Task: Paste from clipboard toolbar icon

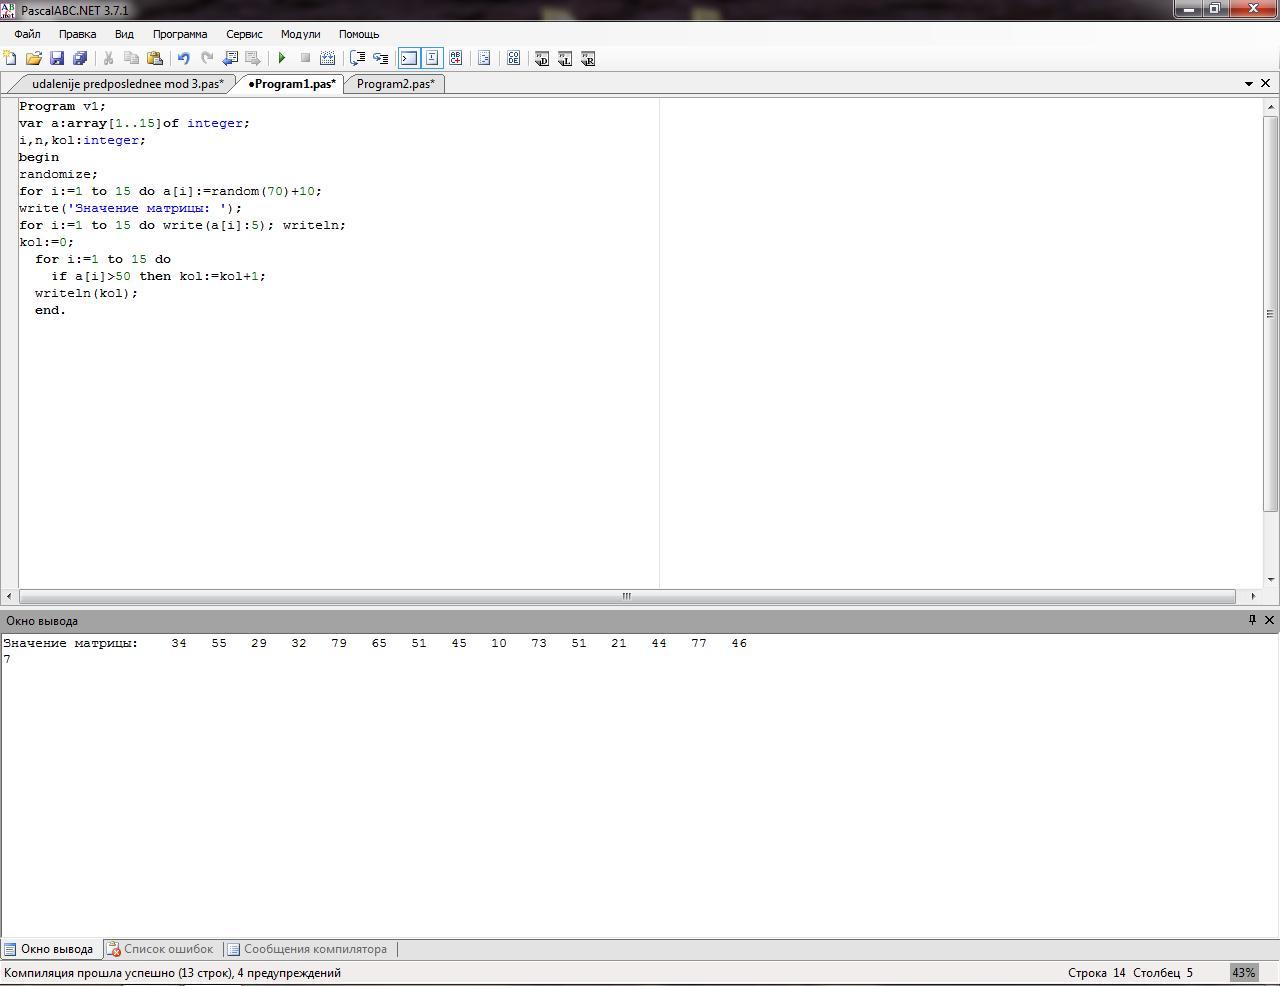Action: pyautogui.click(x=154, y=58)
